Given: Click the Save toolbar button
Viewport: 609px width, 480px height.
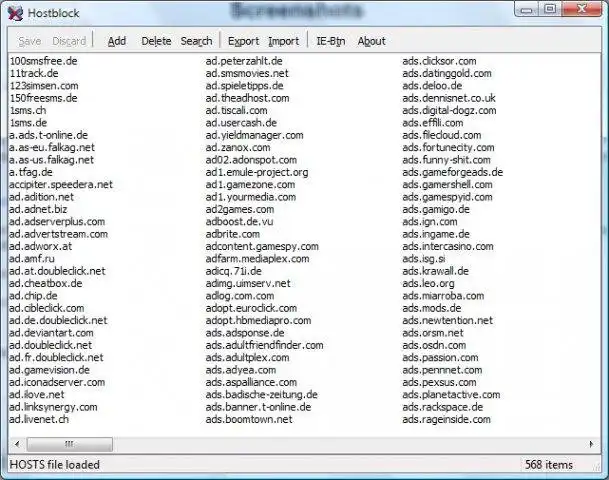Looking at the screenshot, I should tap(30, 41).
